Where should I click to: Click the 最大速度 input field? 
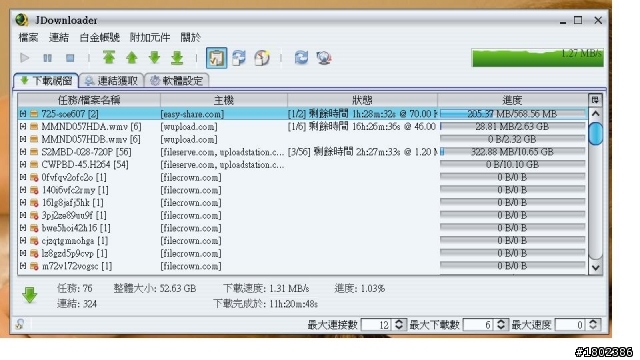click(x=571, y=325)
